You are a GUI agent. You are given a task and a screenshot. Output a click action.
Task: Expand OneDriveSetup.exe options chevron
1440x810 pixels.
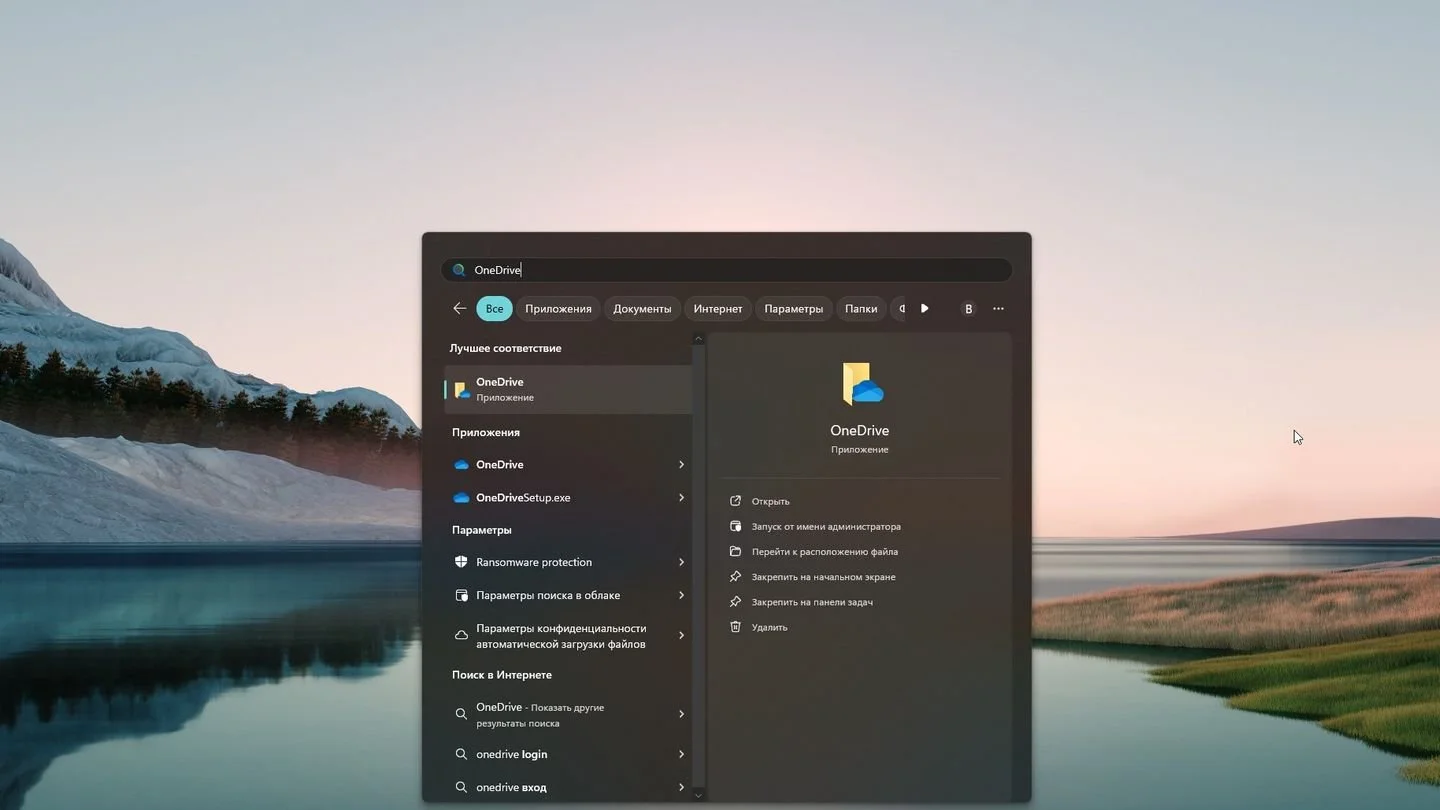point(681,498)
